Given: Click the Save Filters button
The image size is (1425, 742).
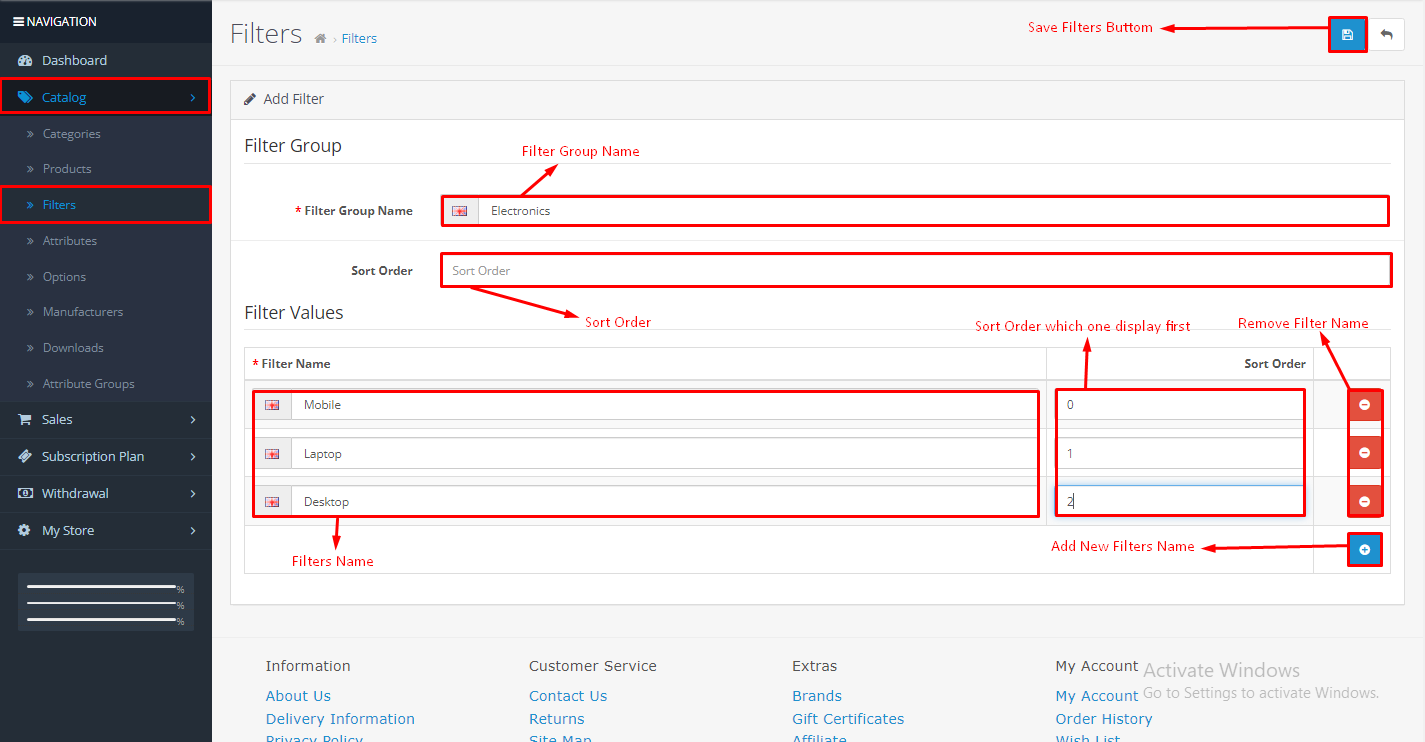Looking at the screenshot, I should coord(1347,34).
